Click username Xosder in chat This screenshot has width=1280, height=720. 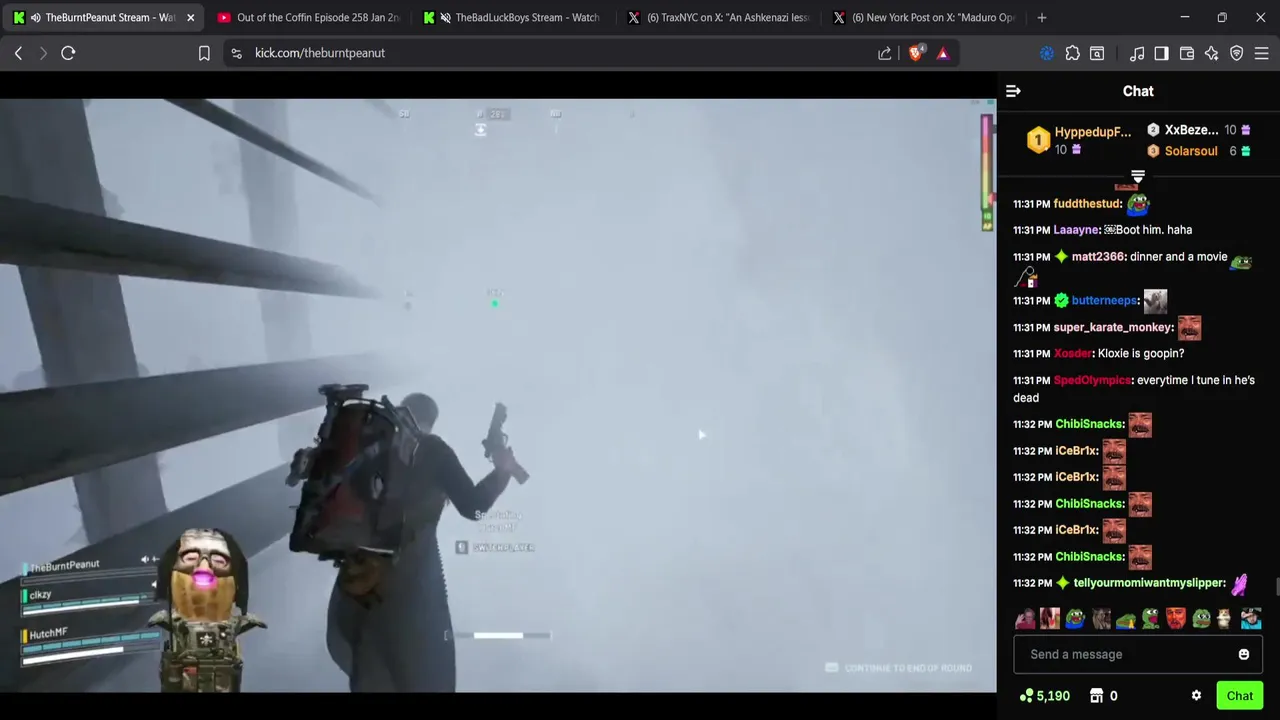click(1072, 354)
